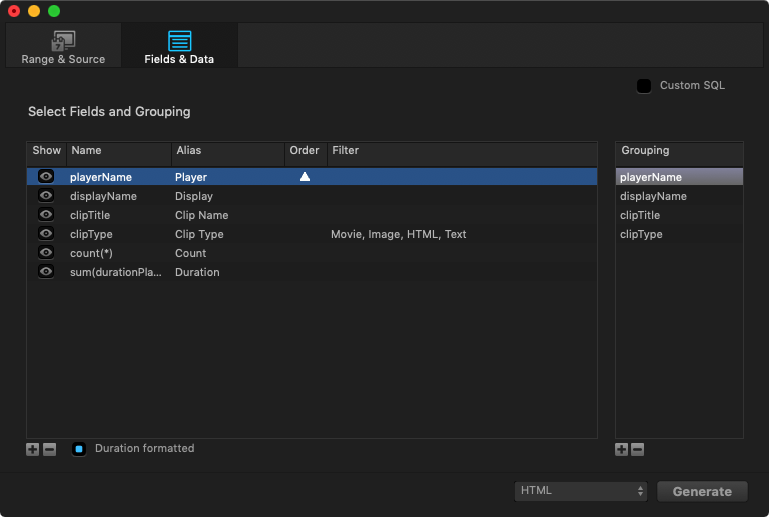
Task: Click the add field plus icon
Action: point(33,450)
